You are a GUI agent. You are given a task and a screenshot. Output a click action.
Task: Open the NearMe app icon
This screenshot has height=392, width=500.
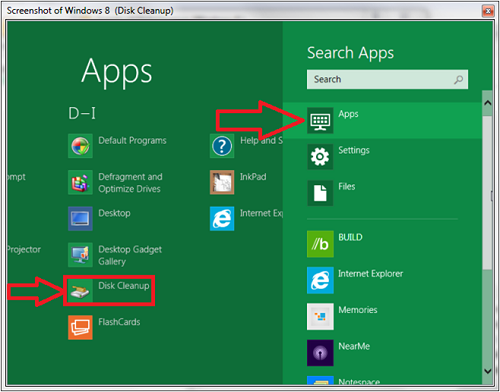point(320,353)
